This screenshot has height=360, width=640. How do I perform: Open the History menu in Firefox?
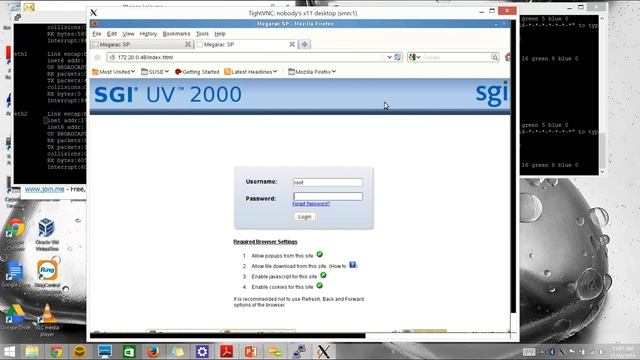point(148,34)
